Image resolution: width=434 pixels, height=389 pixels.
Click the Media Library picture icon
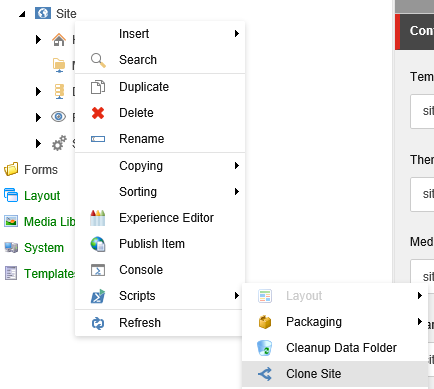tap(11, 221)
